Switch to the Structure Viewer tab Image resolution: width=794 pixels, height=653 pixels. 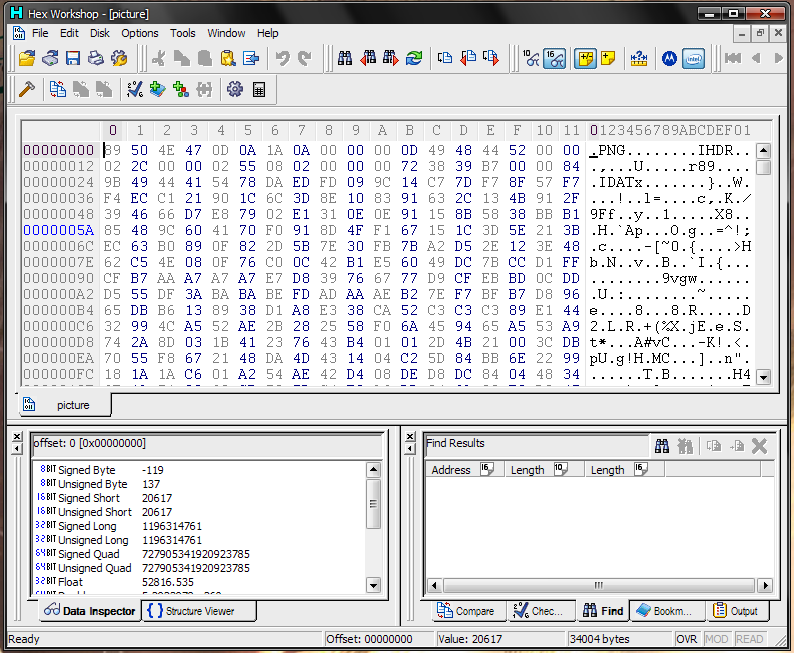(x=199, y=611)
